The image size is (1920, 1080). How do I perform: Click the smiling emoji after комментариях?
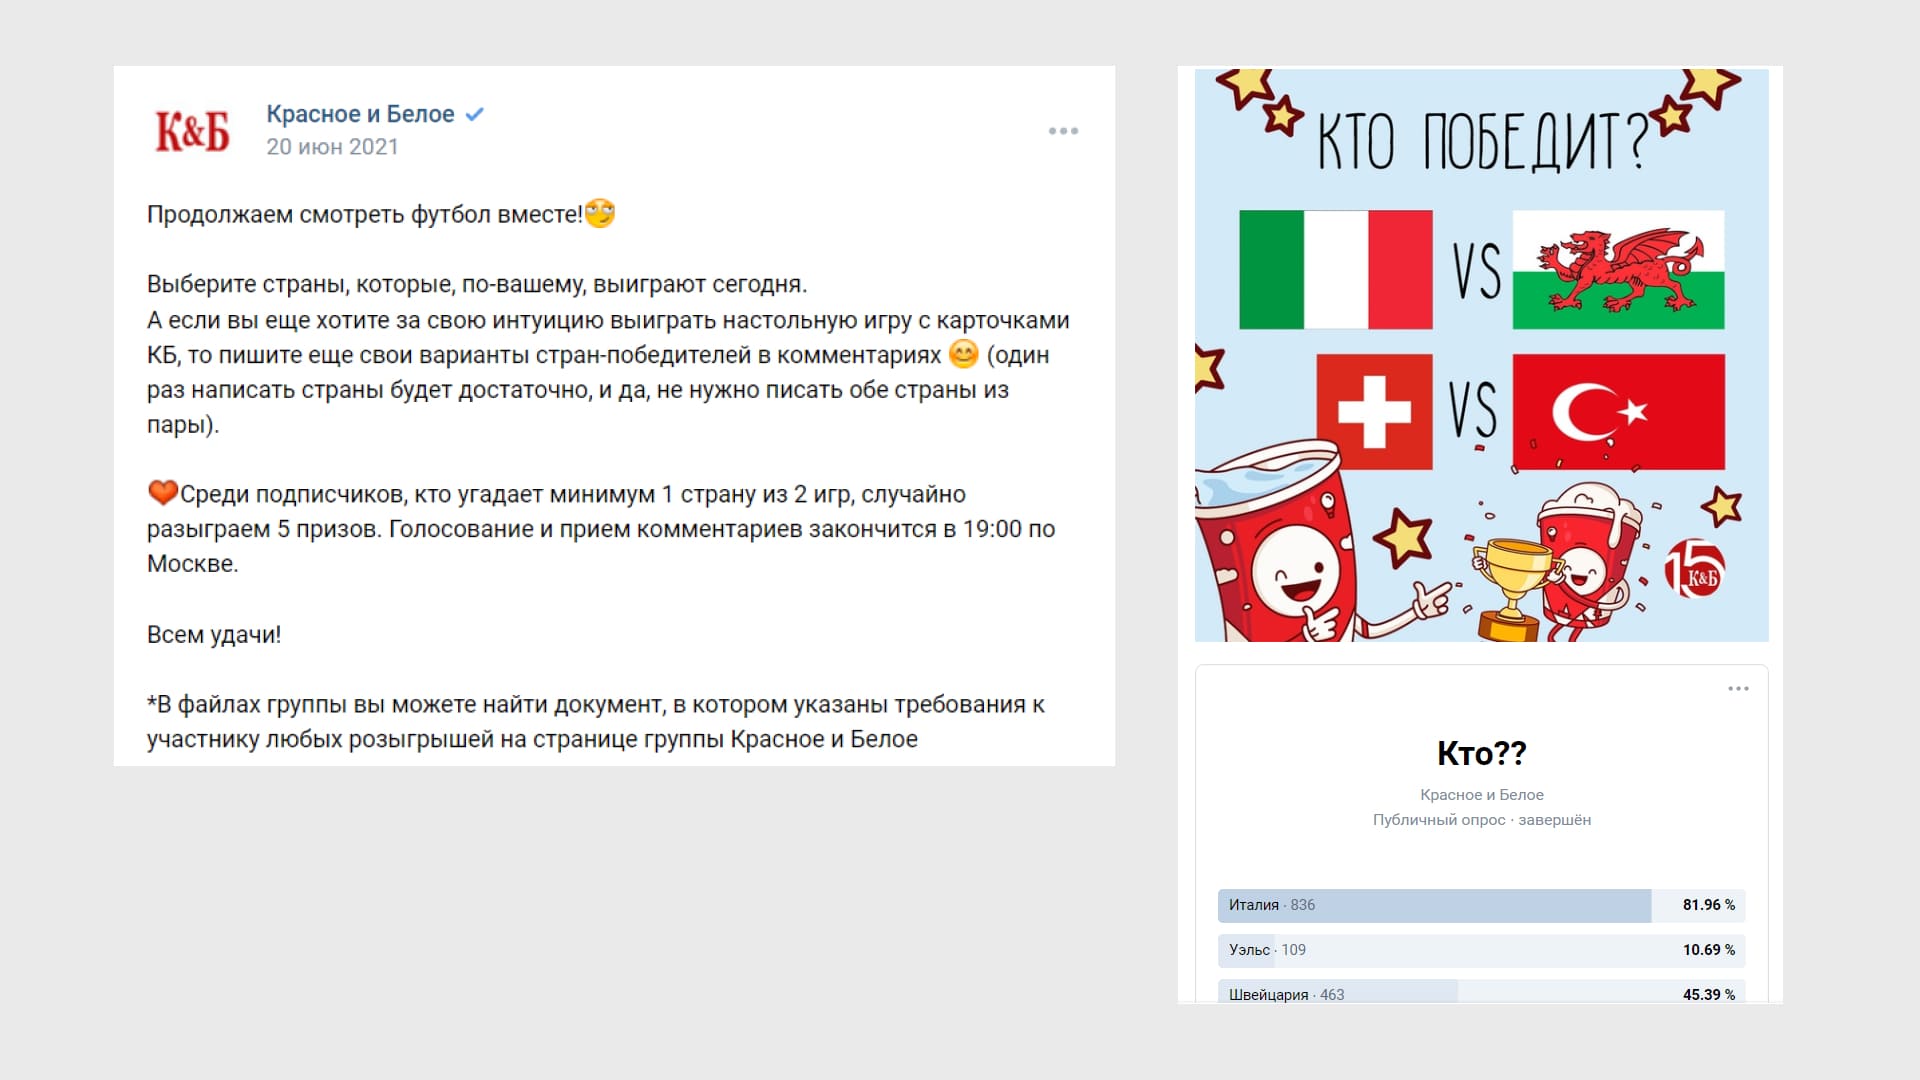click(x=963, y=354)
